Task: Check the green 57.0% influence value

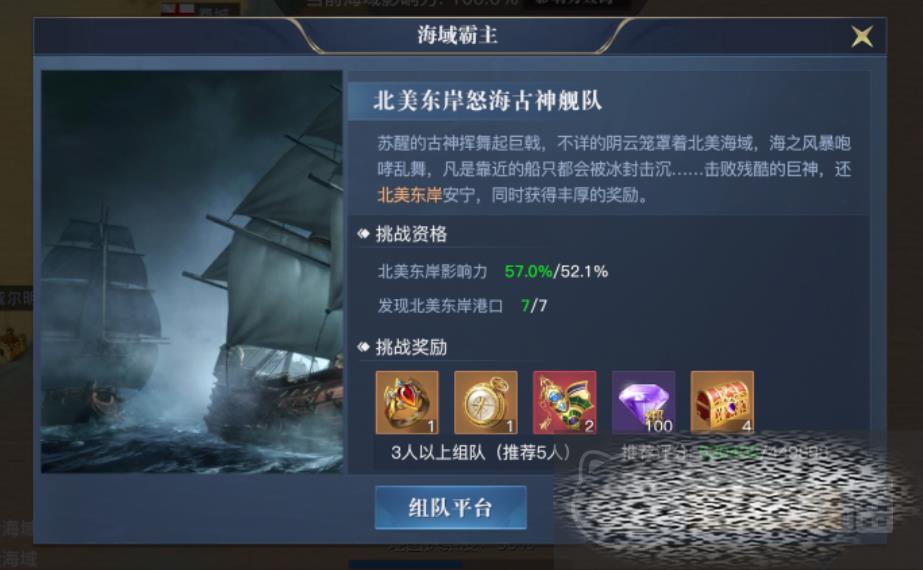Action: pos(528,271)
